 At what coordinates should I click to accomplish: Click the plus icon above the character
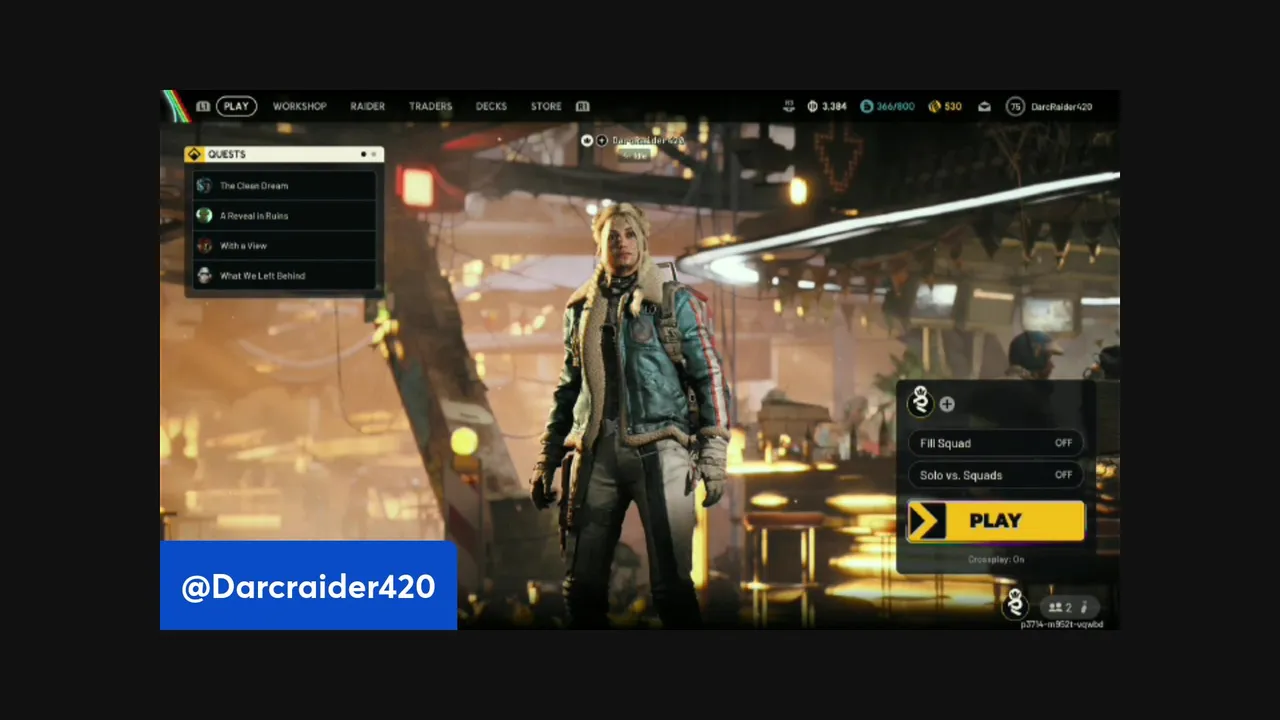click(602, 140)
